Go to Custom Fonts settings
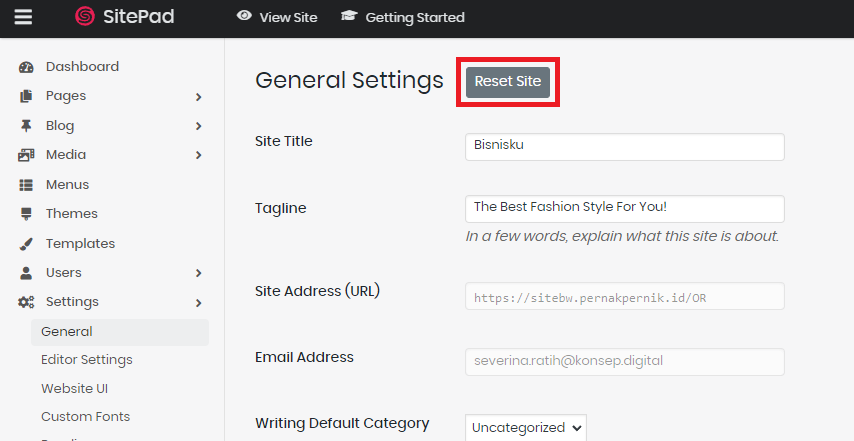 [85, 416]
